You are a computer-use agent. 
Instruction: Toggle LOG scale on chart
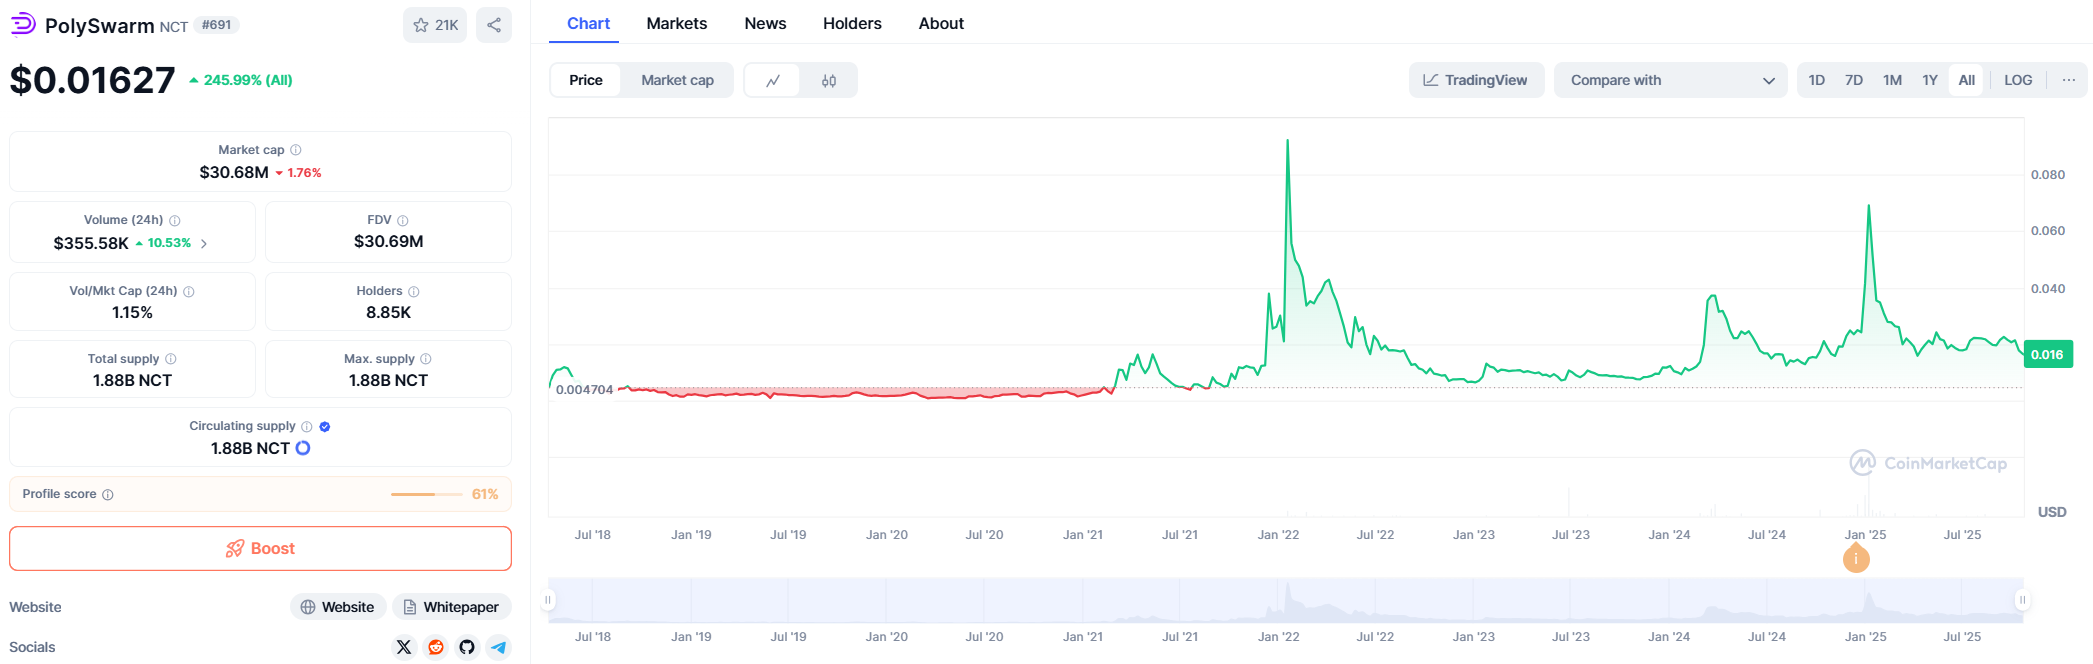2017,81
